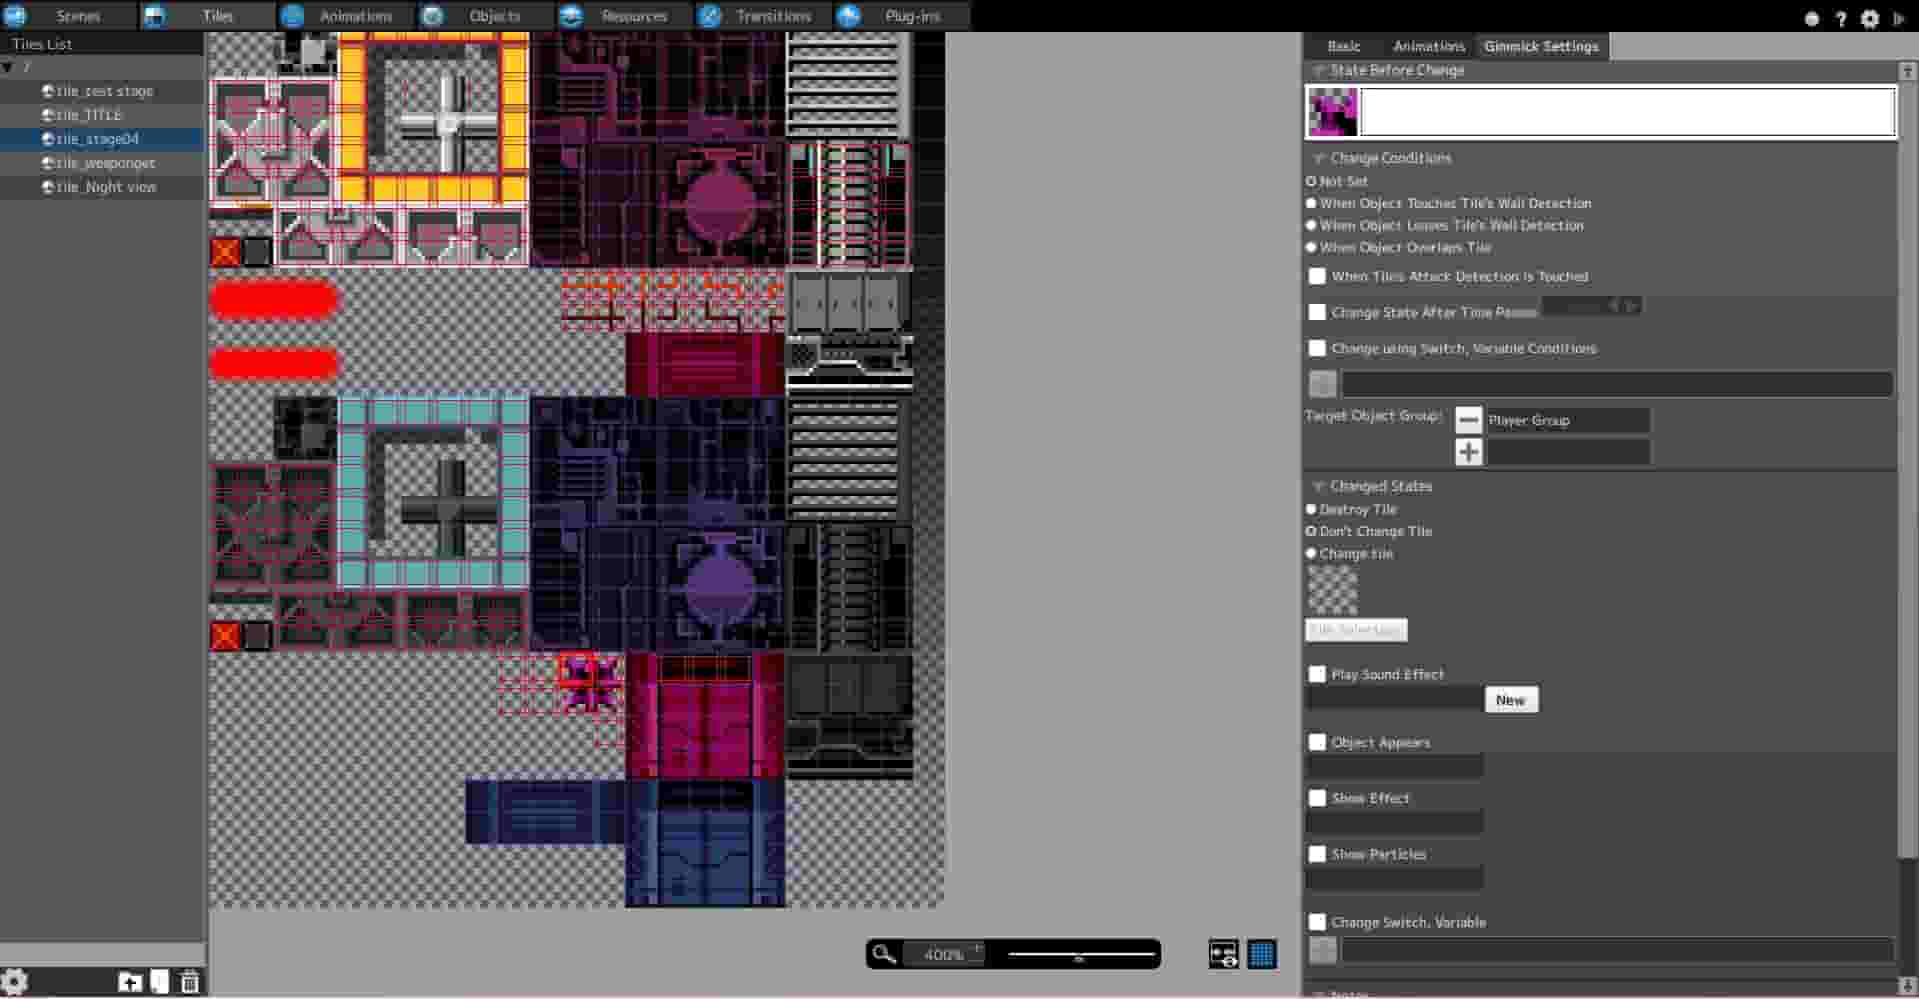Image resolution: width=1919 pixels, height=999 pixels.
Task: Select the Destroy Tile radio button
Action: pyautogui.click(x=1311, y=509)
